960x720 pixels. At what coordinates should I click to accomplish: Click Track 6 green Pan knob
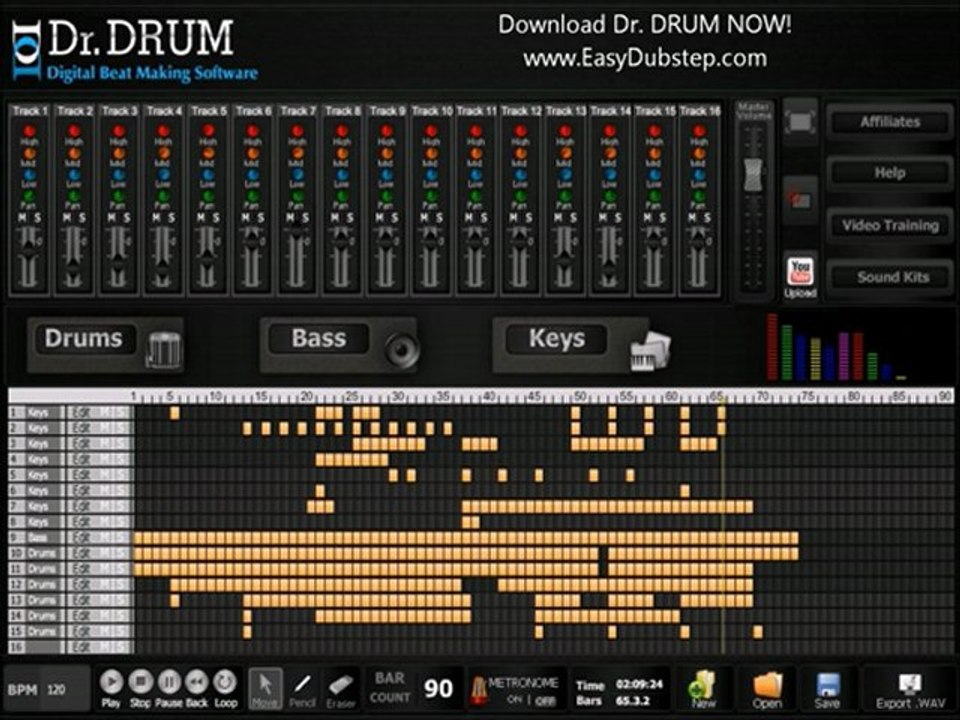(x=252, y=197)
